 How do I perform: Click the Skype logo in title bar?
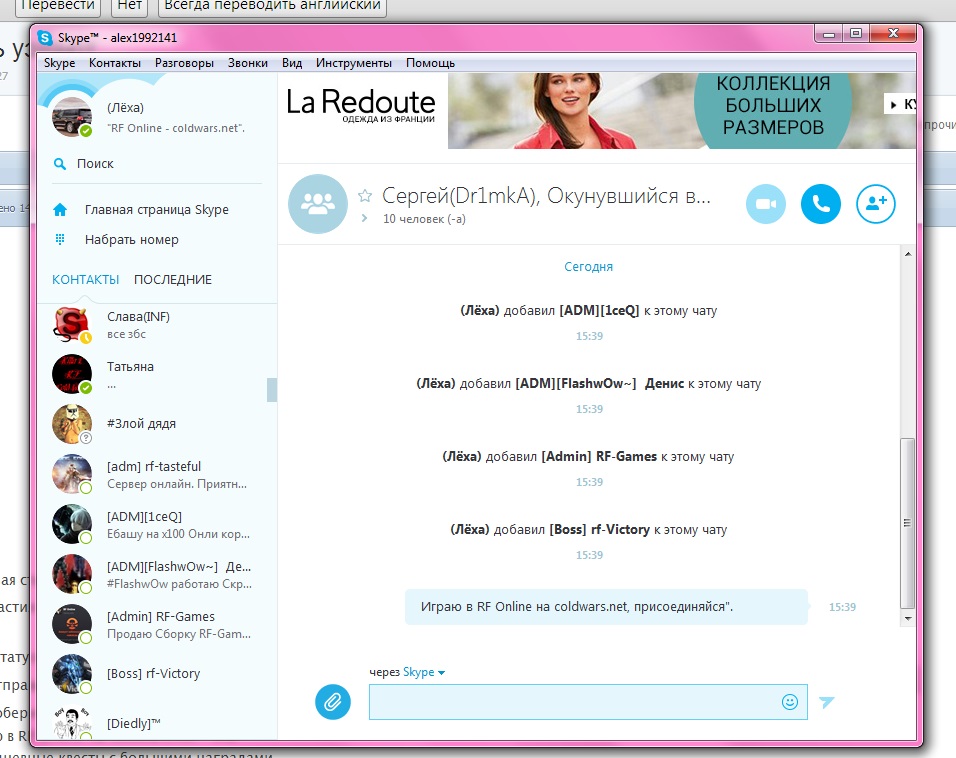[45, 38]
